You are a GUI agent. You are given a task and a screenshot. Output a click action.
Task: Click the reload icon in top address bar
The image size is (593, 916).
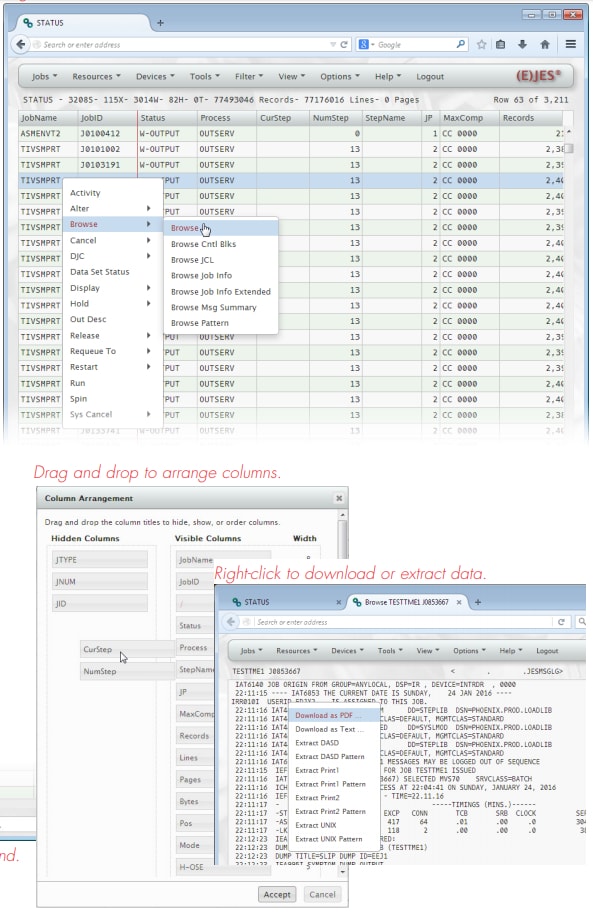click(x=344, y=44)
